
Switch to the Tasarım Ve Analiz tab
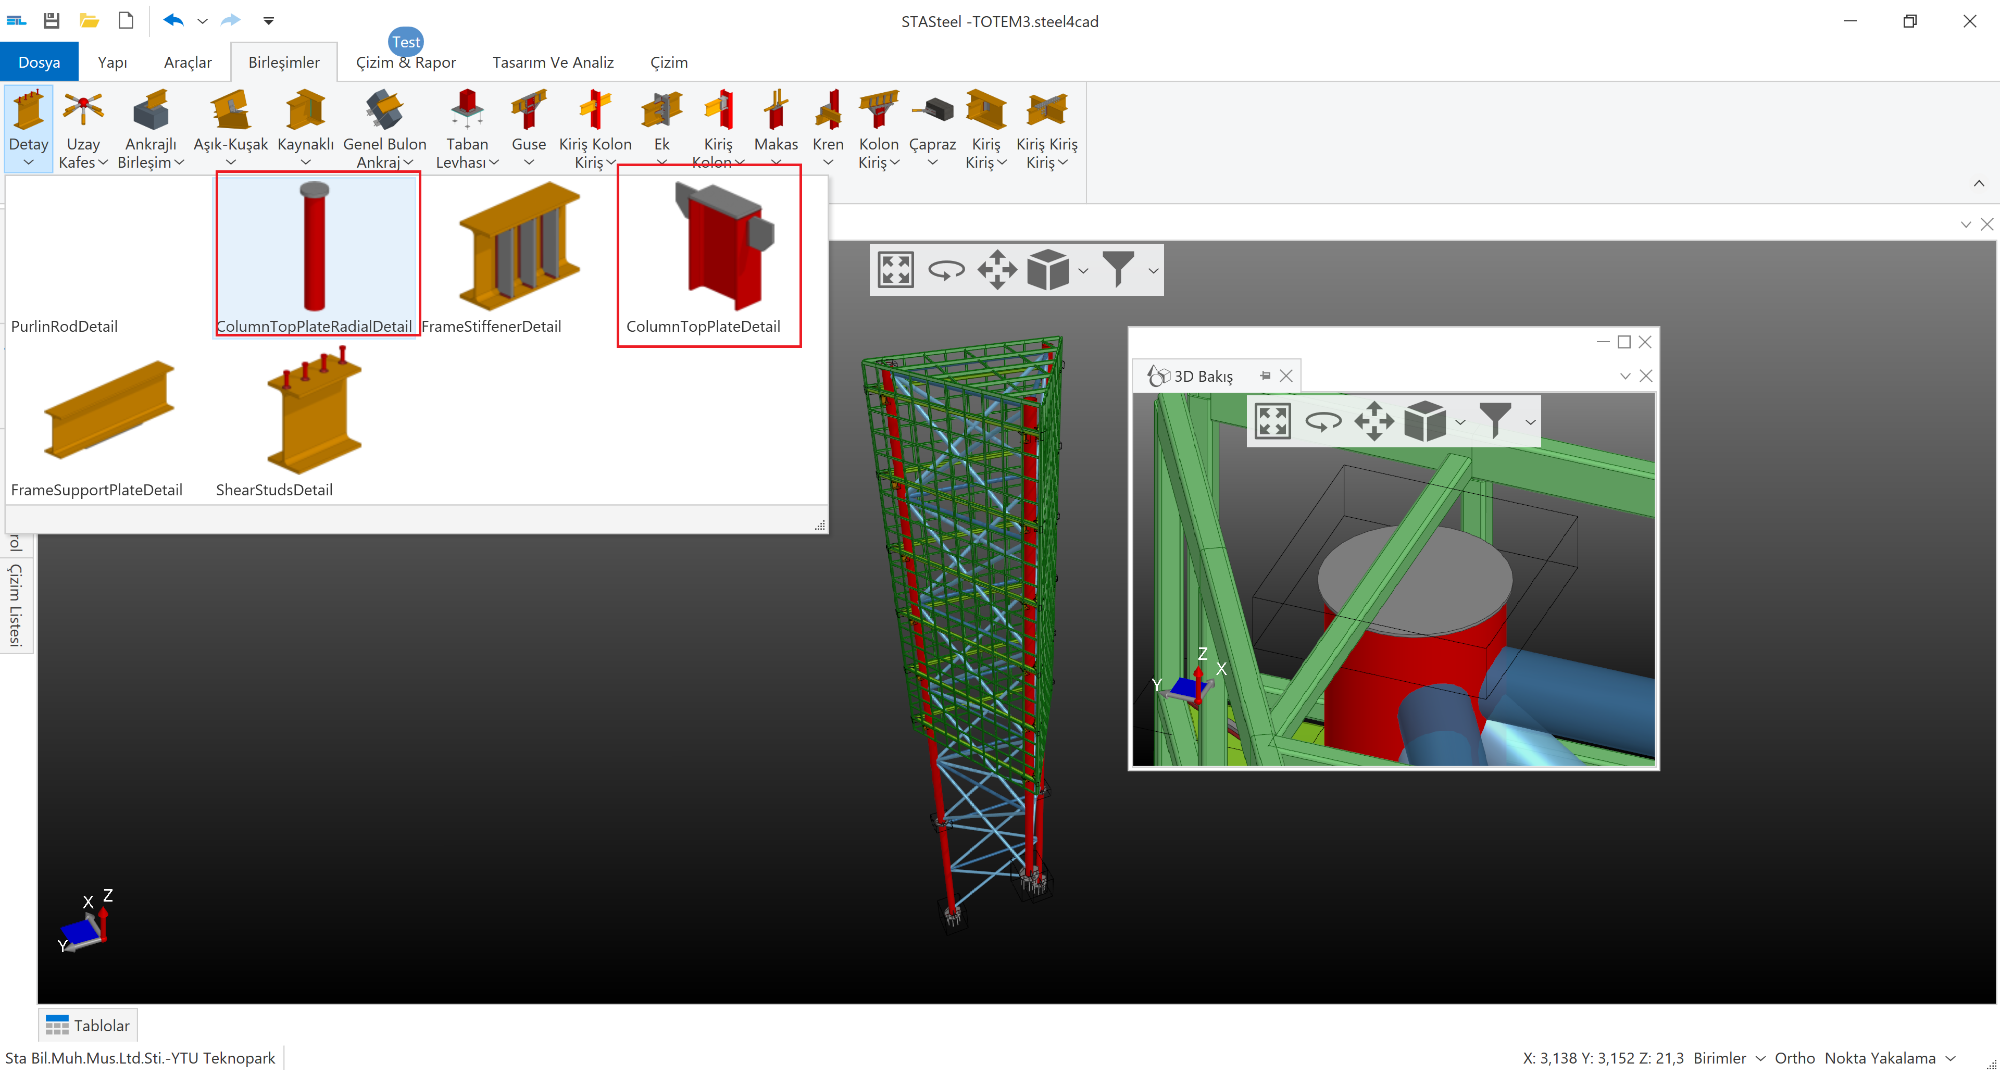pos(553,62)
